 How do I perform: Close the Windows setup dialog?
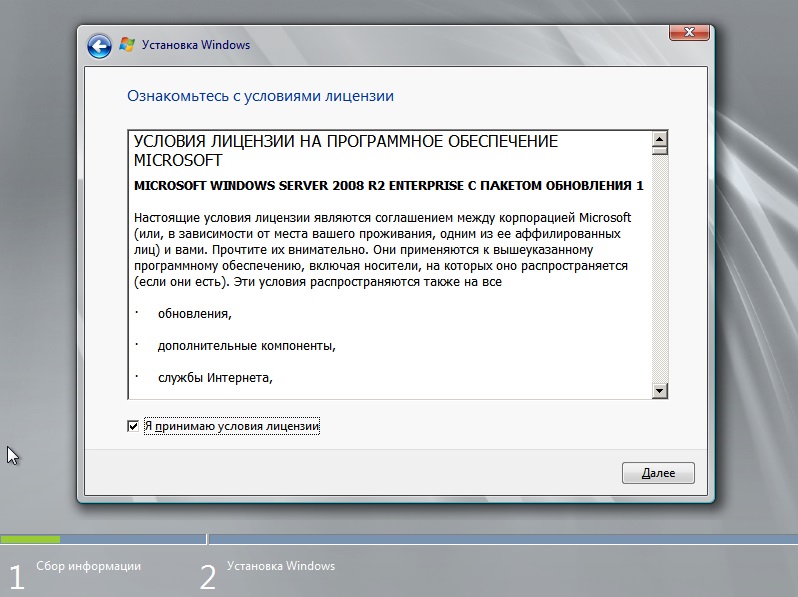pos(689,32)
